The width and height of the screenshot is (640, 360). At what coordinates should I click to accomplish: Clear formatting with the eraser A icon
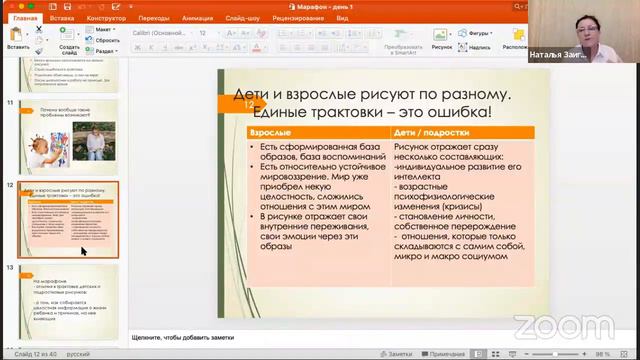point(261,33)
